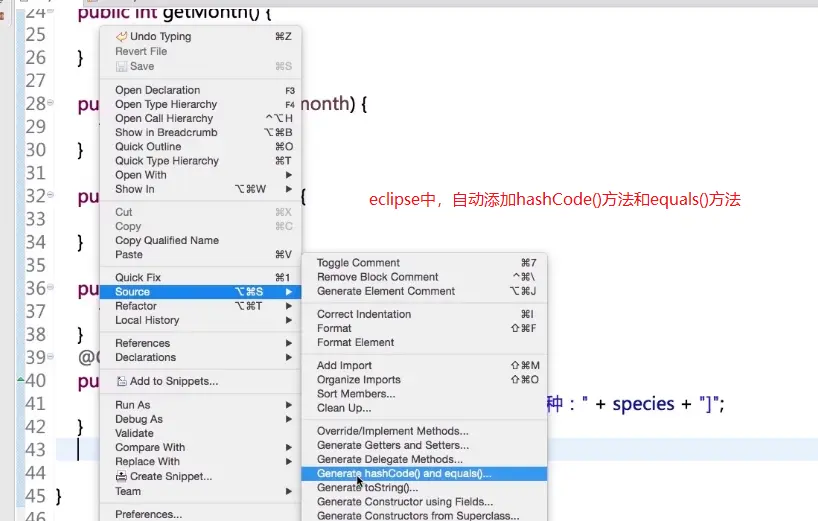Expand the Local History submenu arrow
Viewport: 818px width, 521px height.
click(288, 320)
